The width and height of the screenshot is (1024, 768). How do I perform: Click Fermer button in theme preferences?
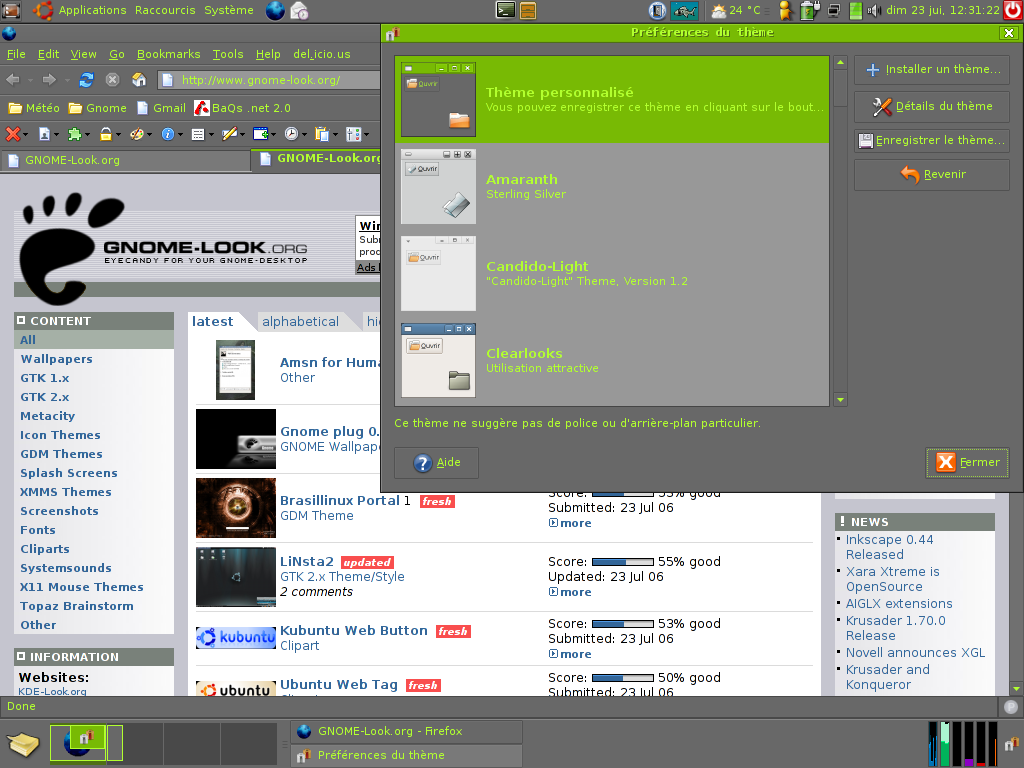(967, 462)
